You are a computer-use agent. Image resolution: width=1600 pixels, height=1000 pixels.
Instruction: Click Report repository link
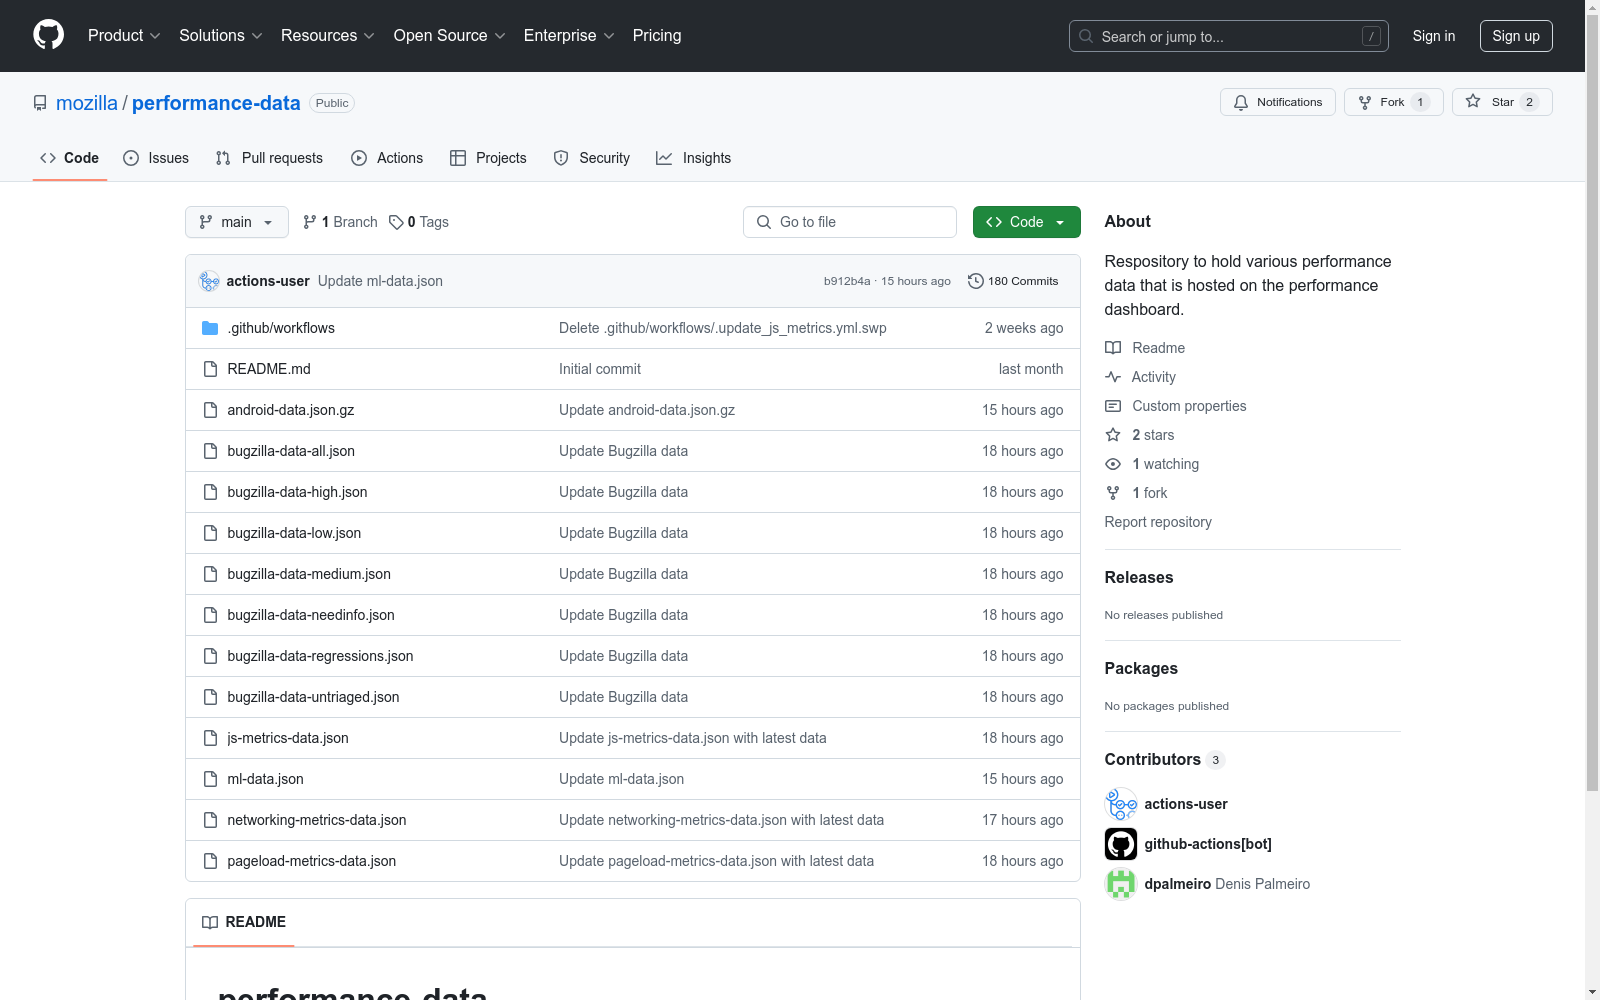tap(1158, 522)
